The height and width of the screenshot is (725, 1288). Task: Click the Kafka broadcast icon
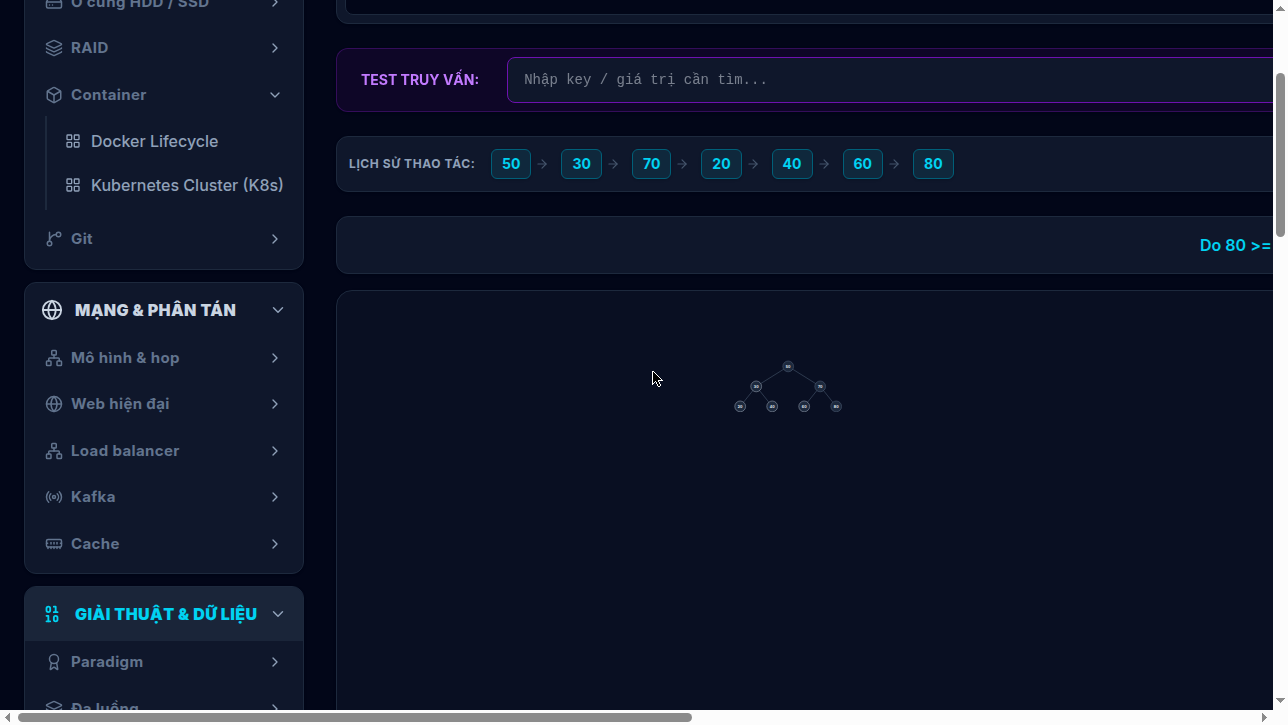pos(54,497)
